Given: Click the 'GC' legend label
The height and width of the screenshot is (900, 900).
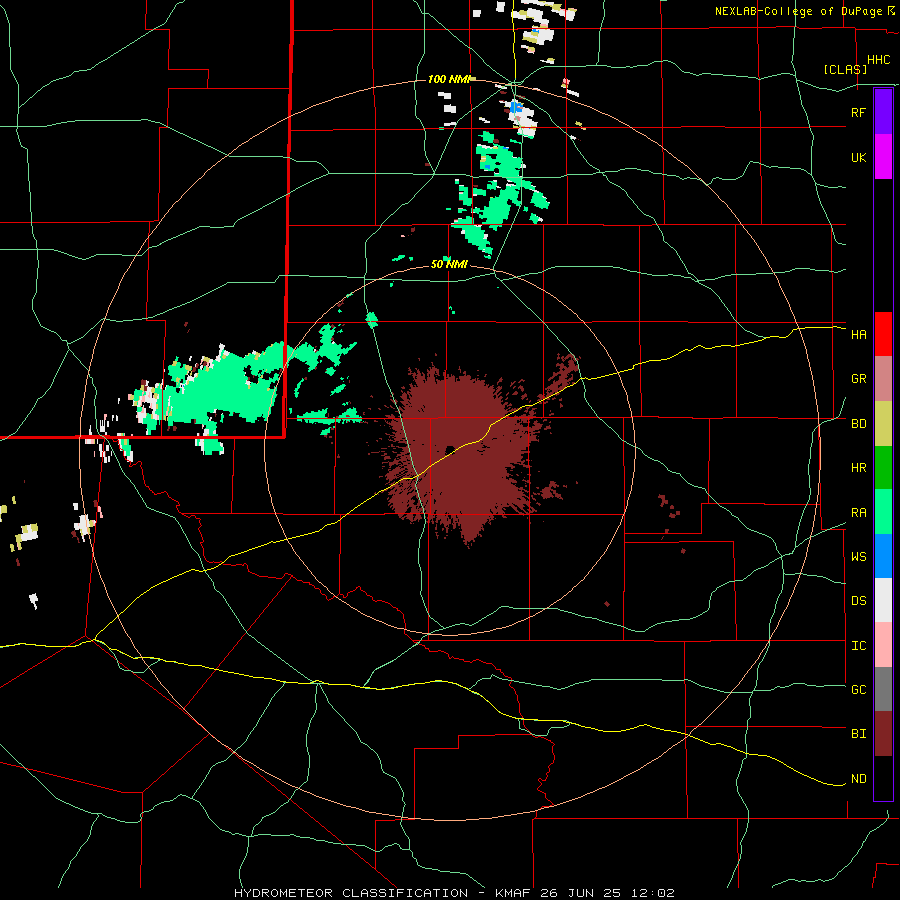Looking at the screenshot, I should (x=858, y=689).
